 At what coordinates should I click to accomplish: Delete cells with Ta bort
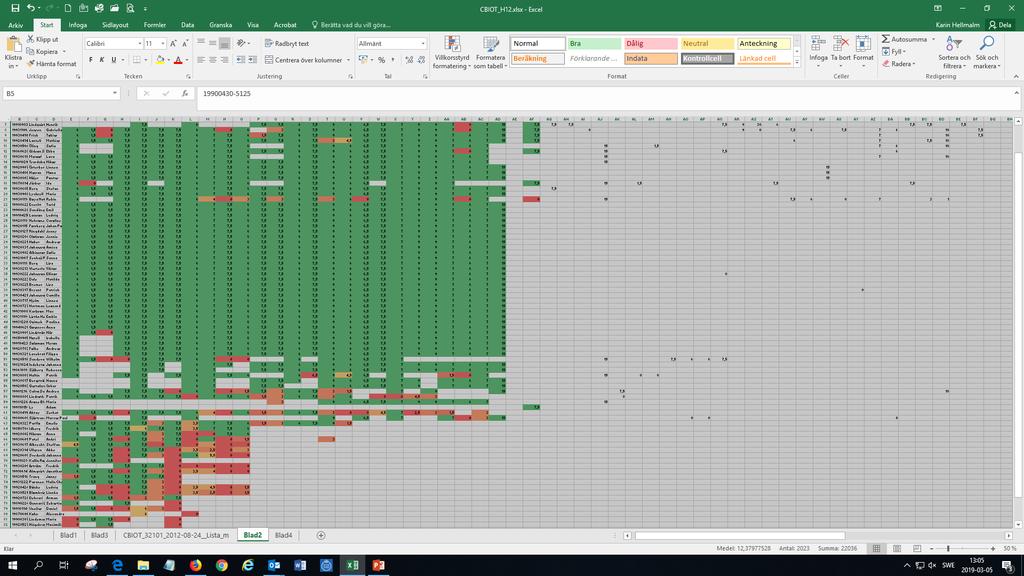(x=840, y=51)
